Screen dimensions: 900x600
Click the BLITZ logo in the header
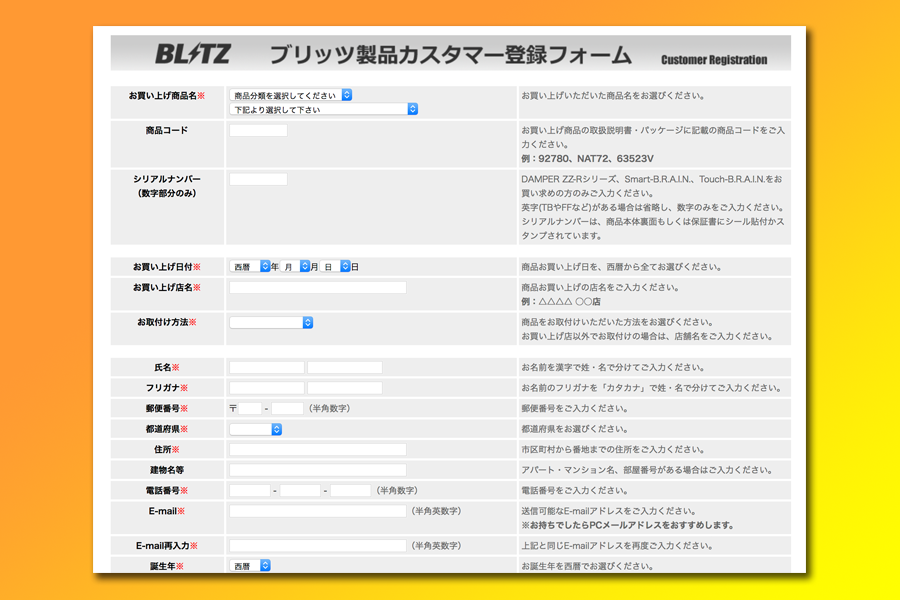193,54
